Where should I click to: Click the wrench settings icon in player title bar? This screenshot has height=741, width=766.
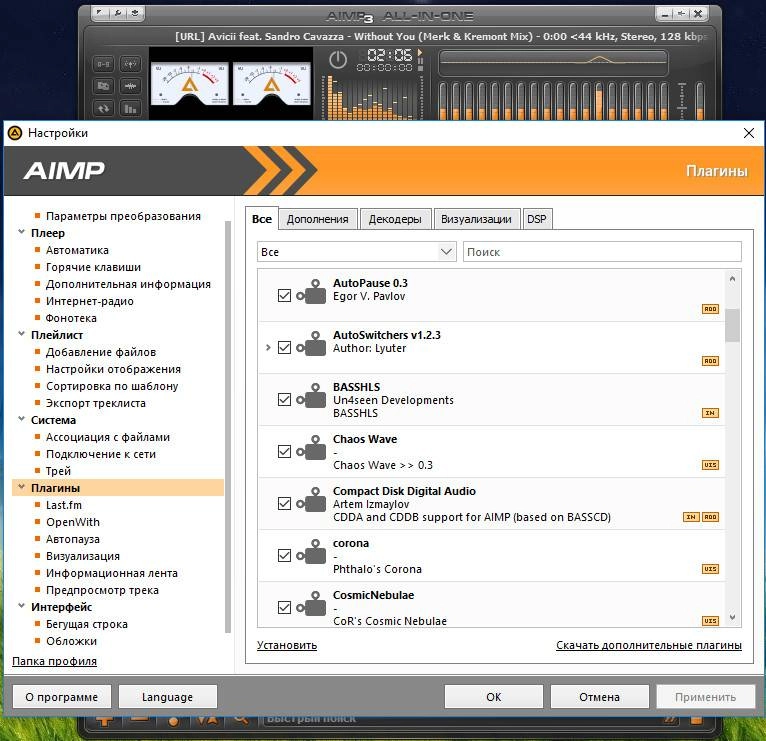118,13
